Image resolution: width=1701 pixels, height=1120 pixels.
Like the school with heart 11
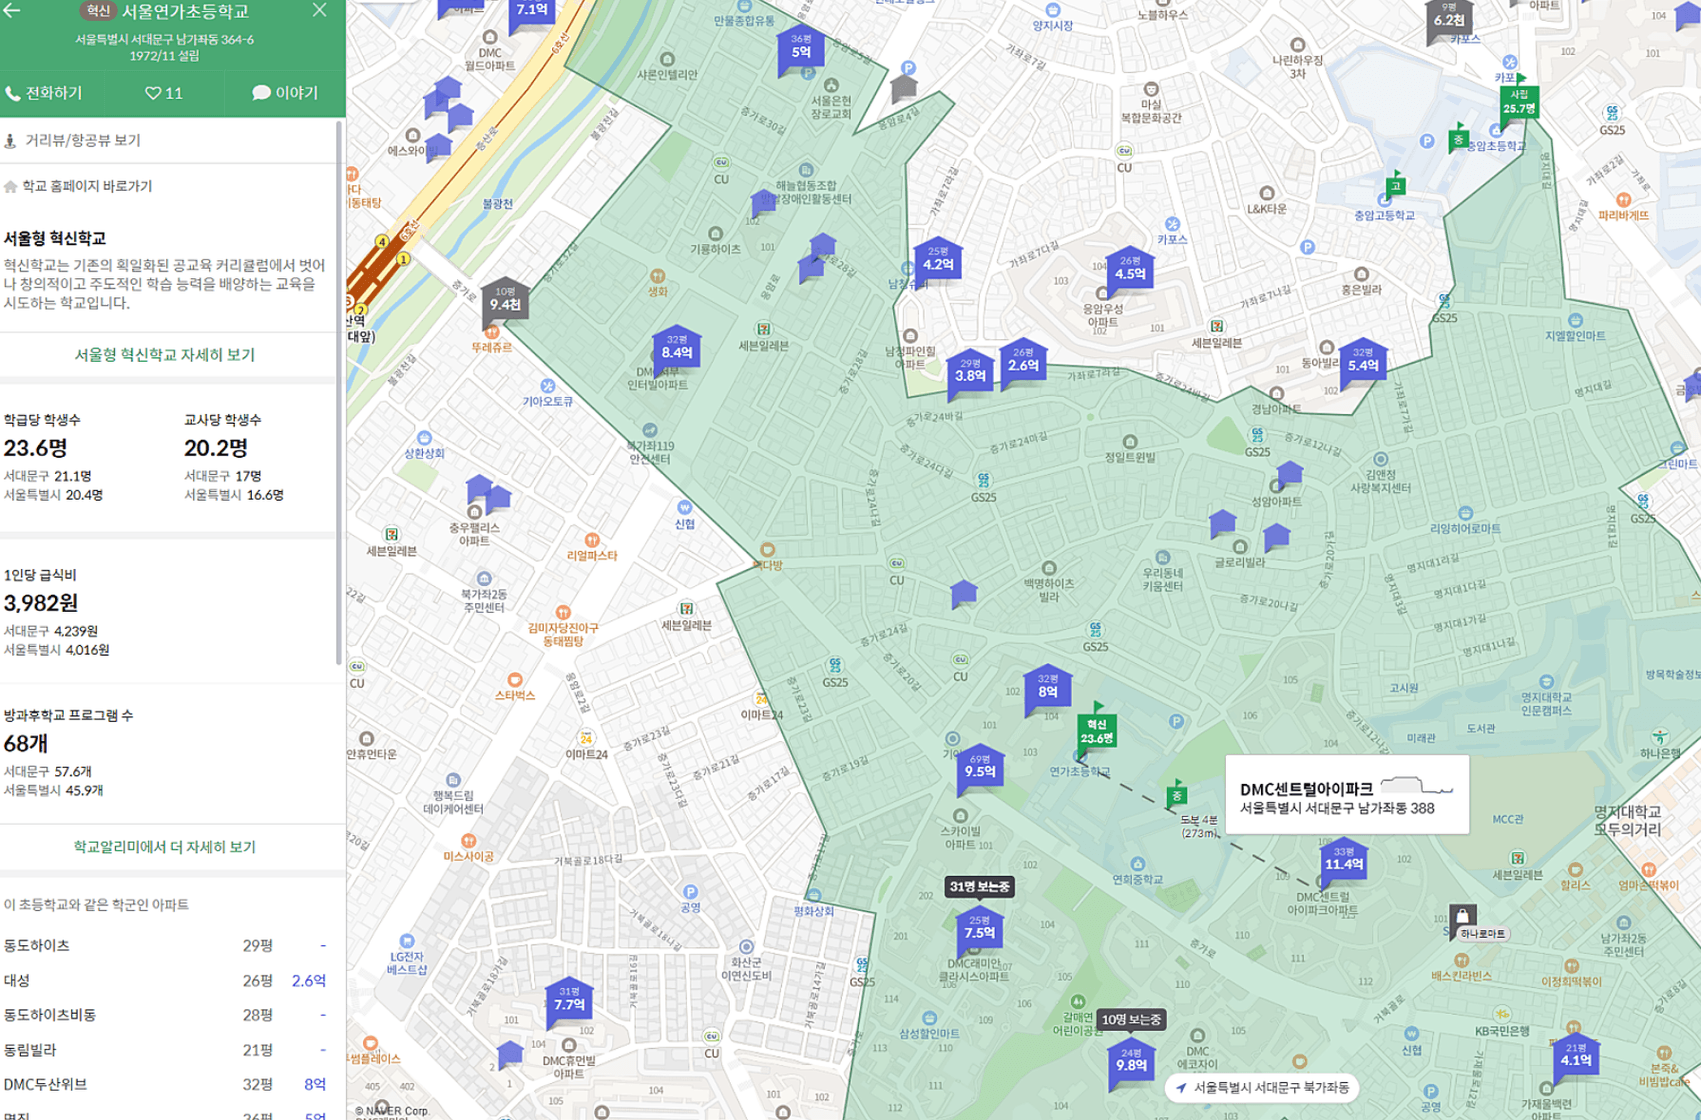[x=164, y=93]
